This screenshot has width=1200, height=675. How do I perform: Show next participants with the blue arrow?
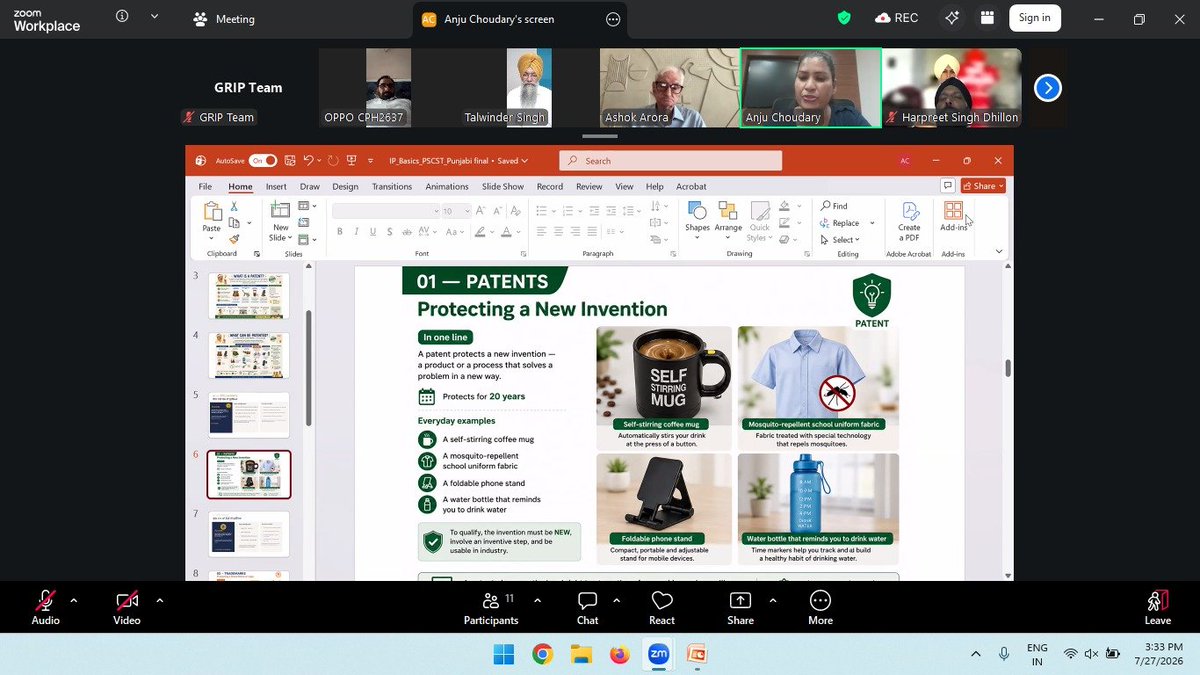(x=1047, y=88)
